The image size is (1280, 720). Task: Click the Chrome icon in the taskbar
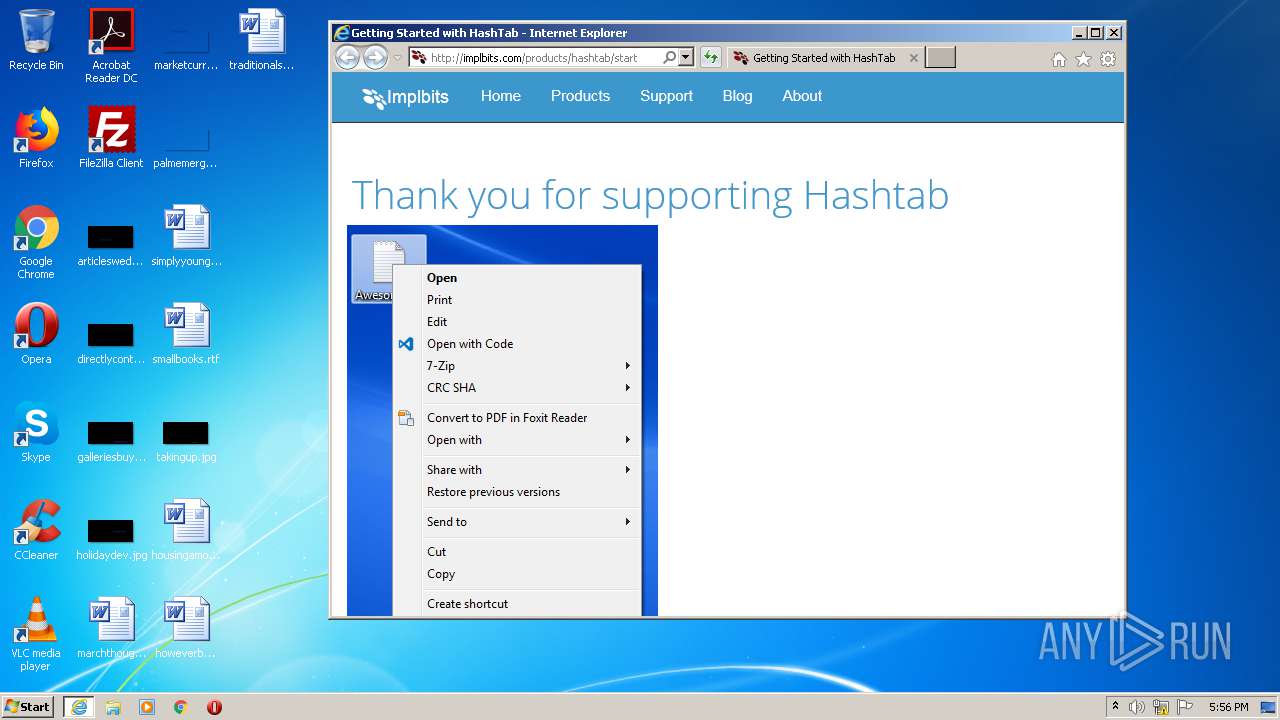pos(180,706)
